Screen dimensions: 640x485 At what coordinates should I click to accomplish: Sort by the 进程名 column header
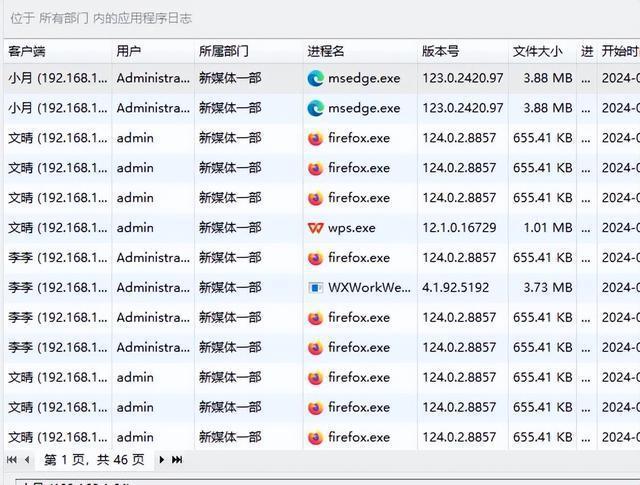tap(360, 51)
